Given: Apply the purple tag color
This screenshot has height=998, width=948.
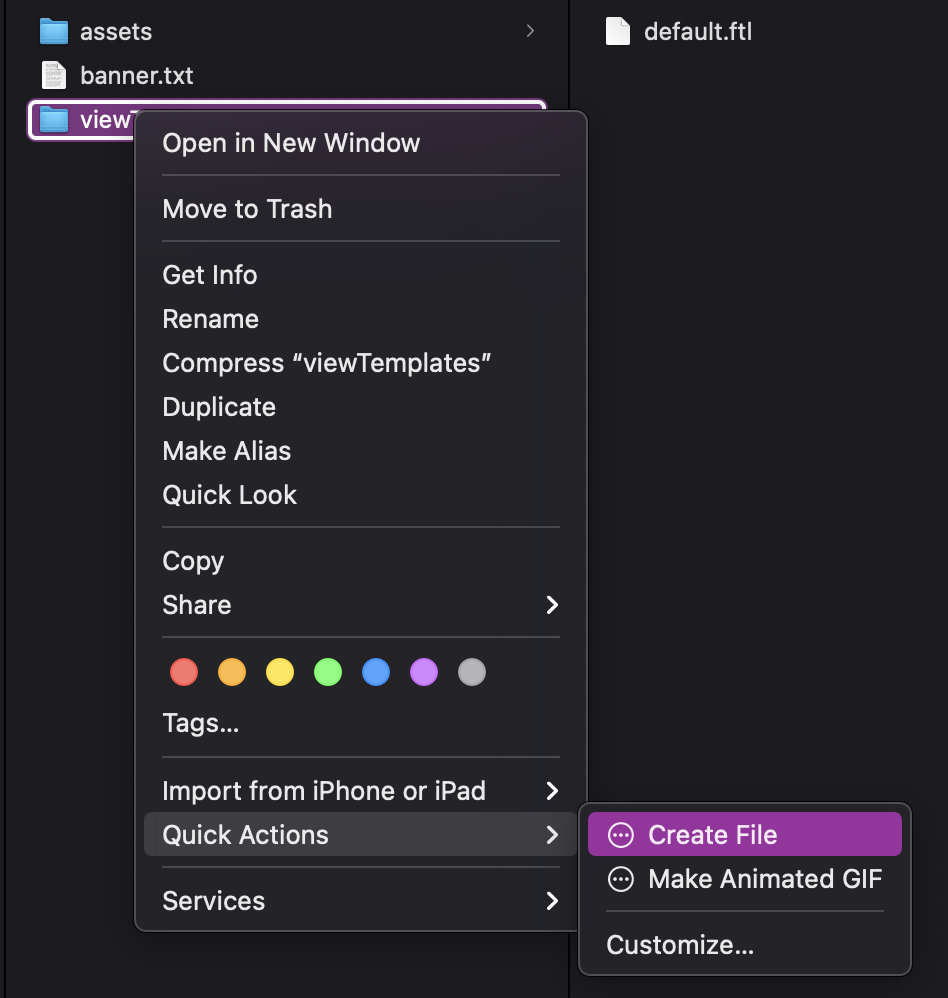Looking at the screenshot, I should [424, 672].
